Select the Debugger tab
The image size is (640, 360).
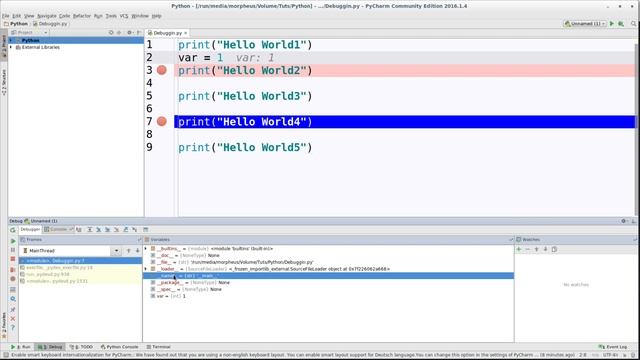point(30,229)
